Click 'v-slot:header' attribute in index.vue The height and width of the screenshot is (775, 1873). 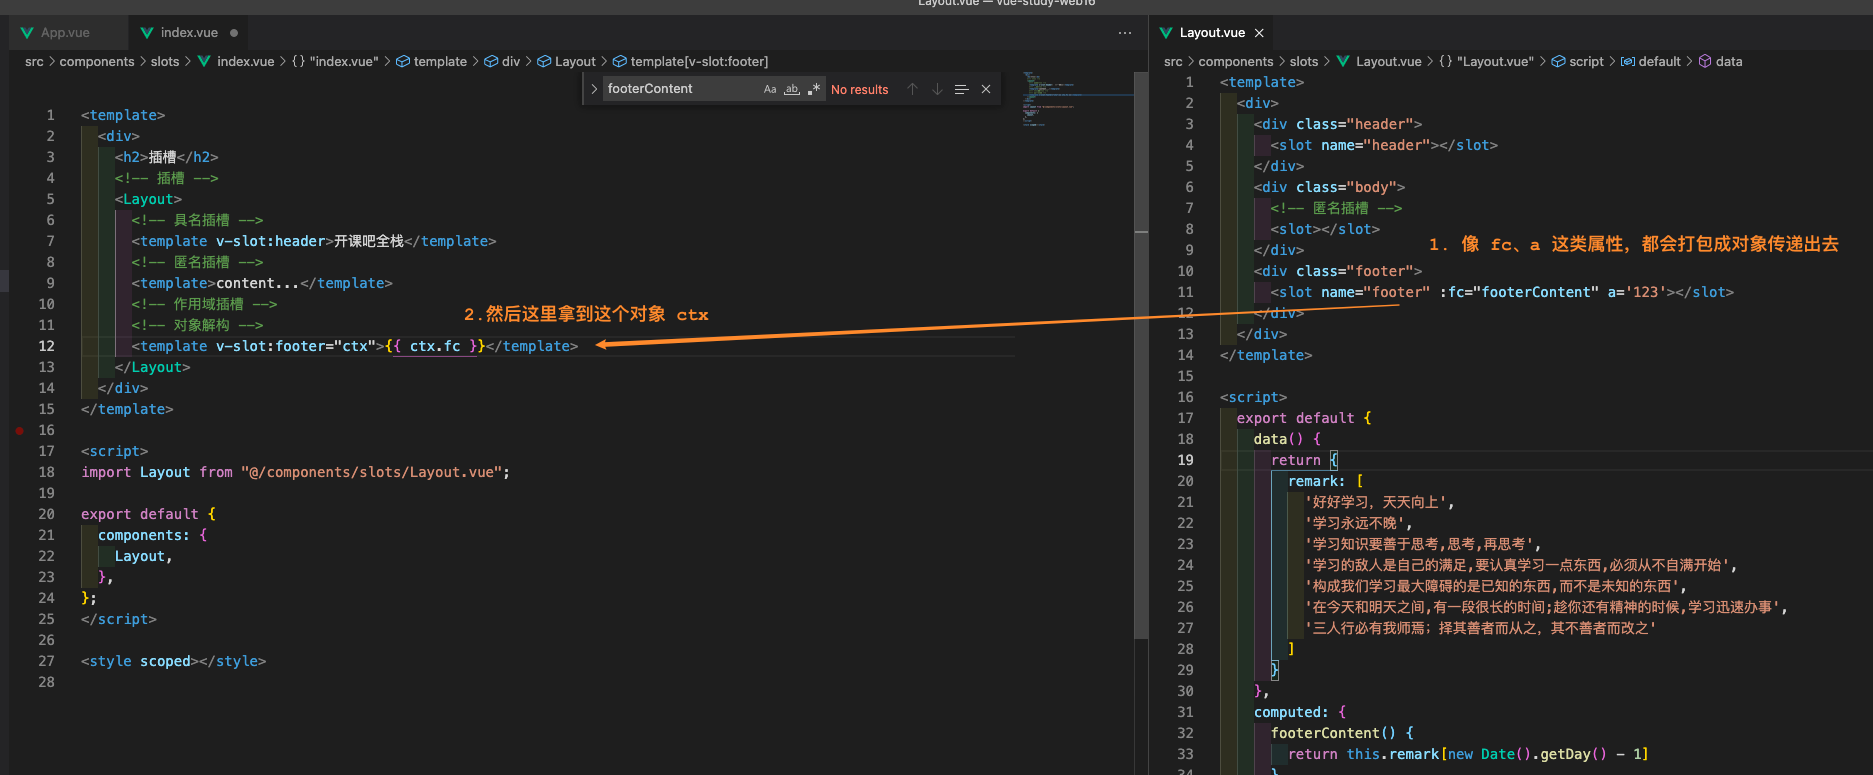coord(271,241)
